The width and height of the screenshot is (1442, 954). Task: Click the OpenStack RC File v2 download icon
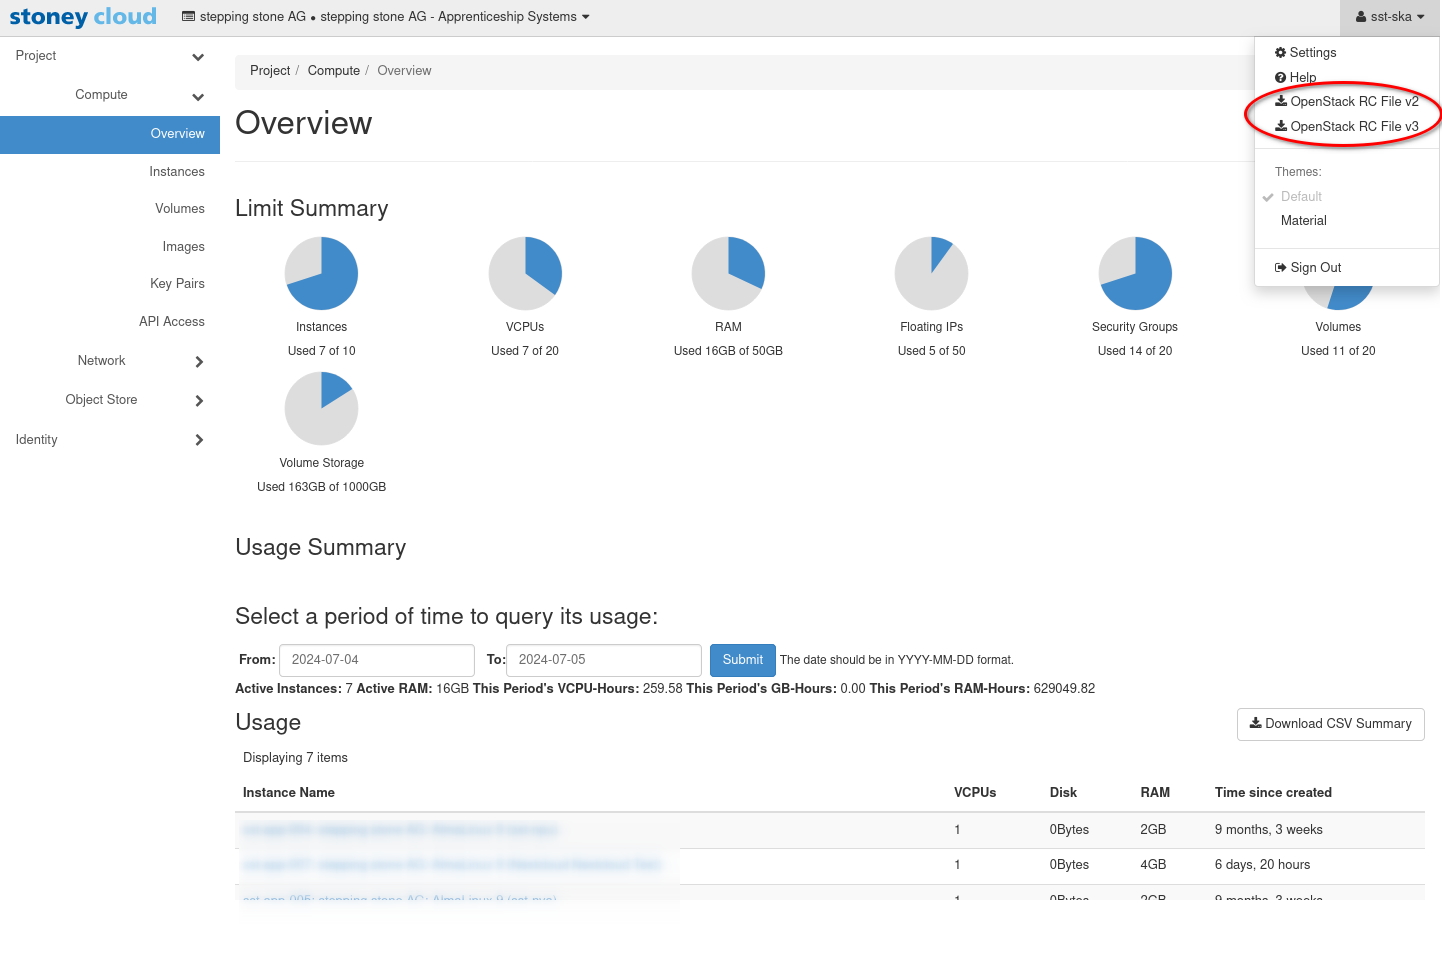coord(1281,101)
